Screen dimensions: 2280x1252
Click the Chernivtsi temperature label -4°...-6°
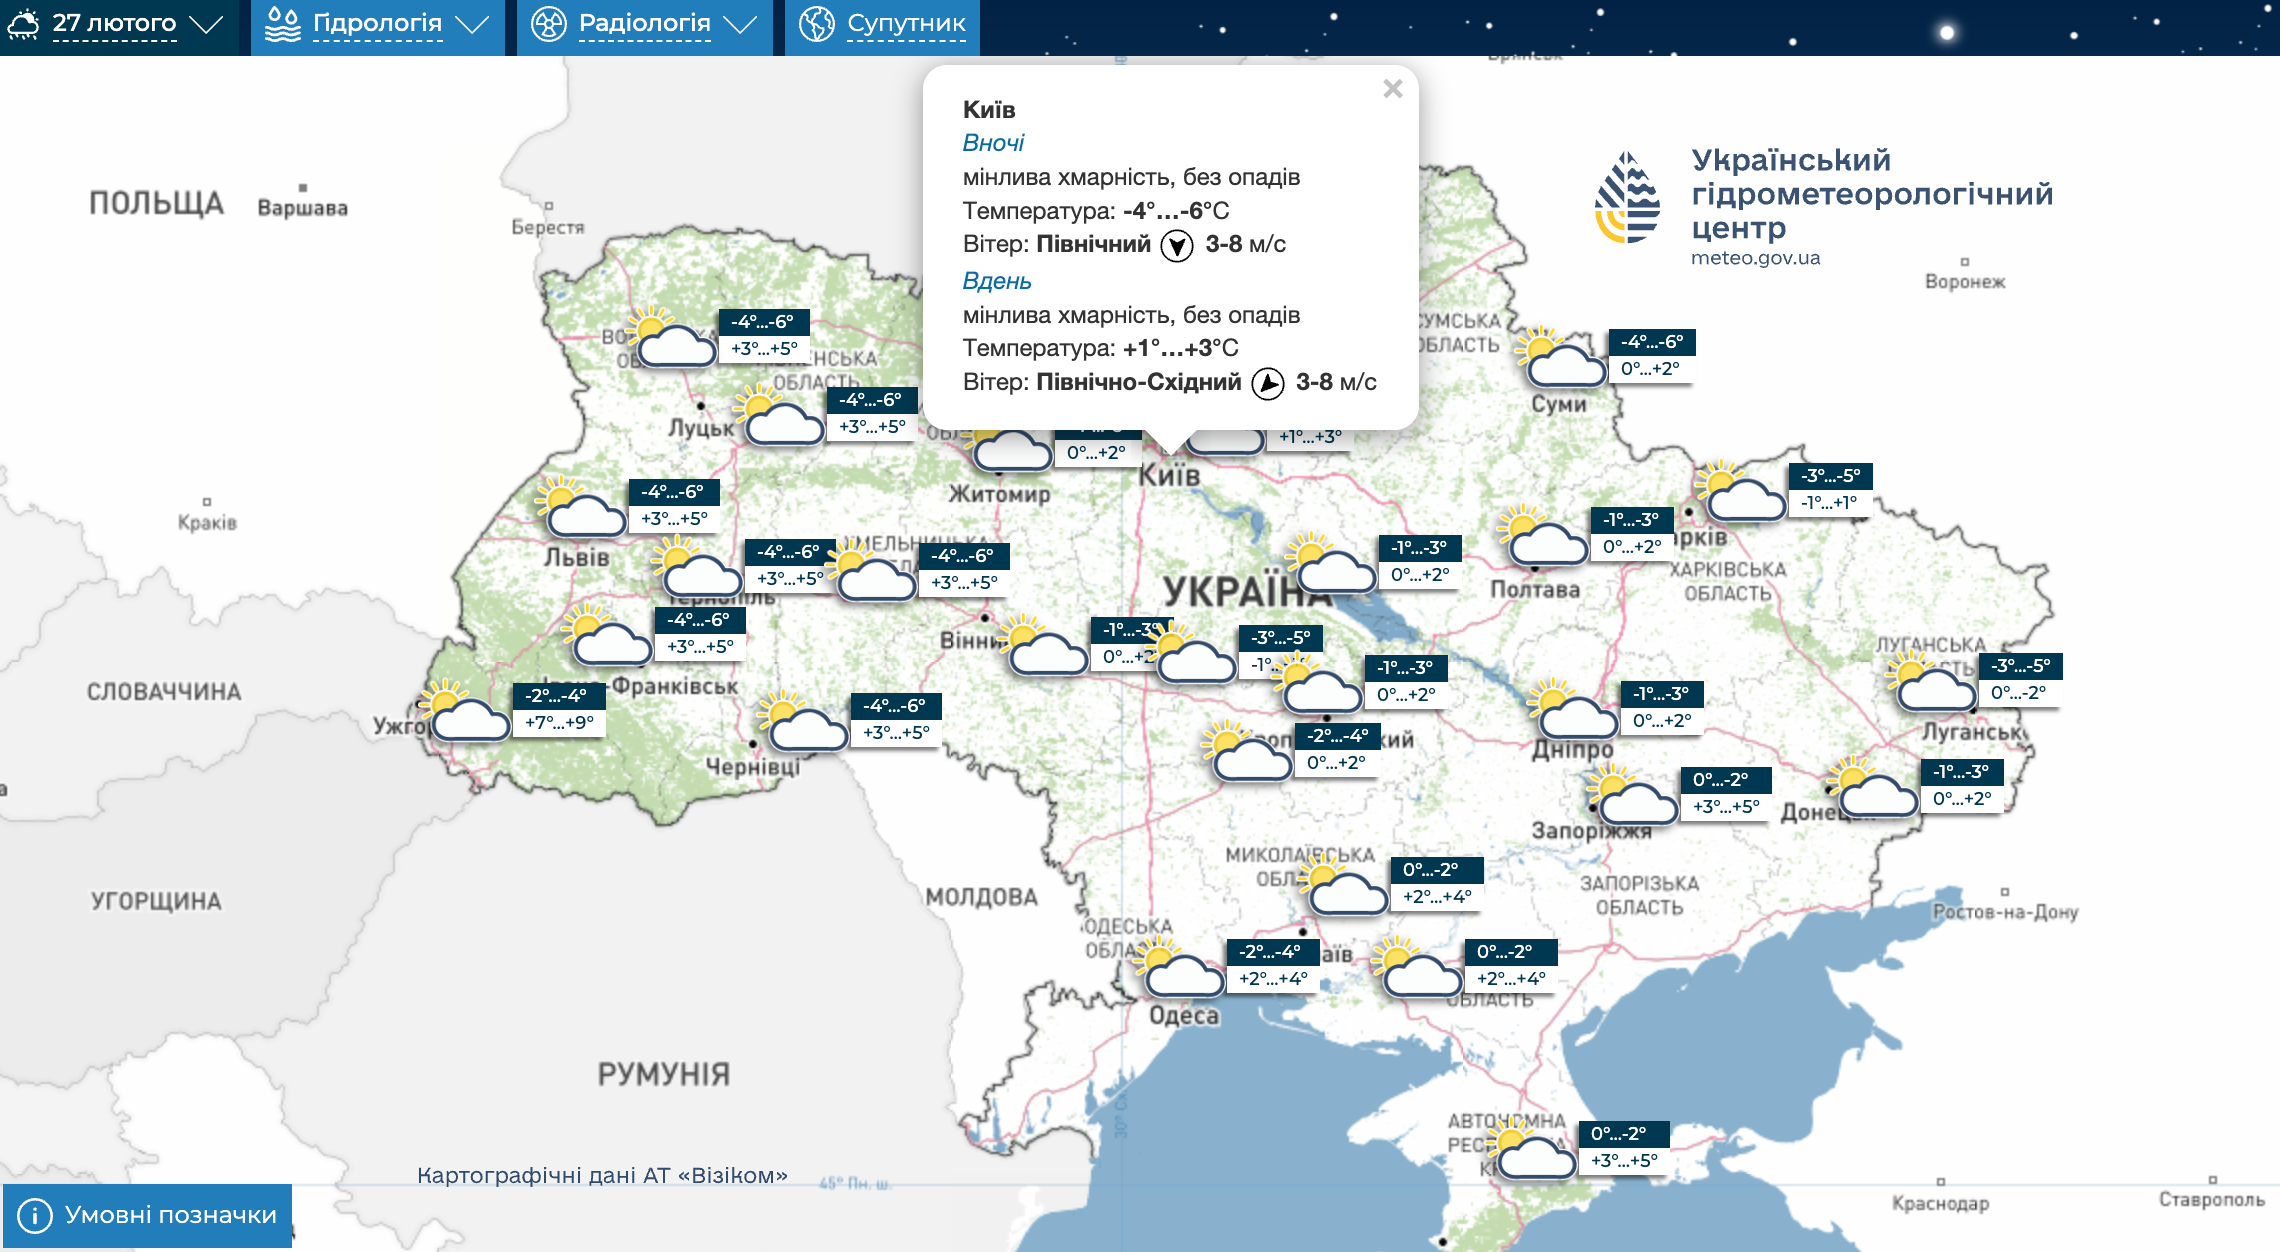(895, 706)
